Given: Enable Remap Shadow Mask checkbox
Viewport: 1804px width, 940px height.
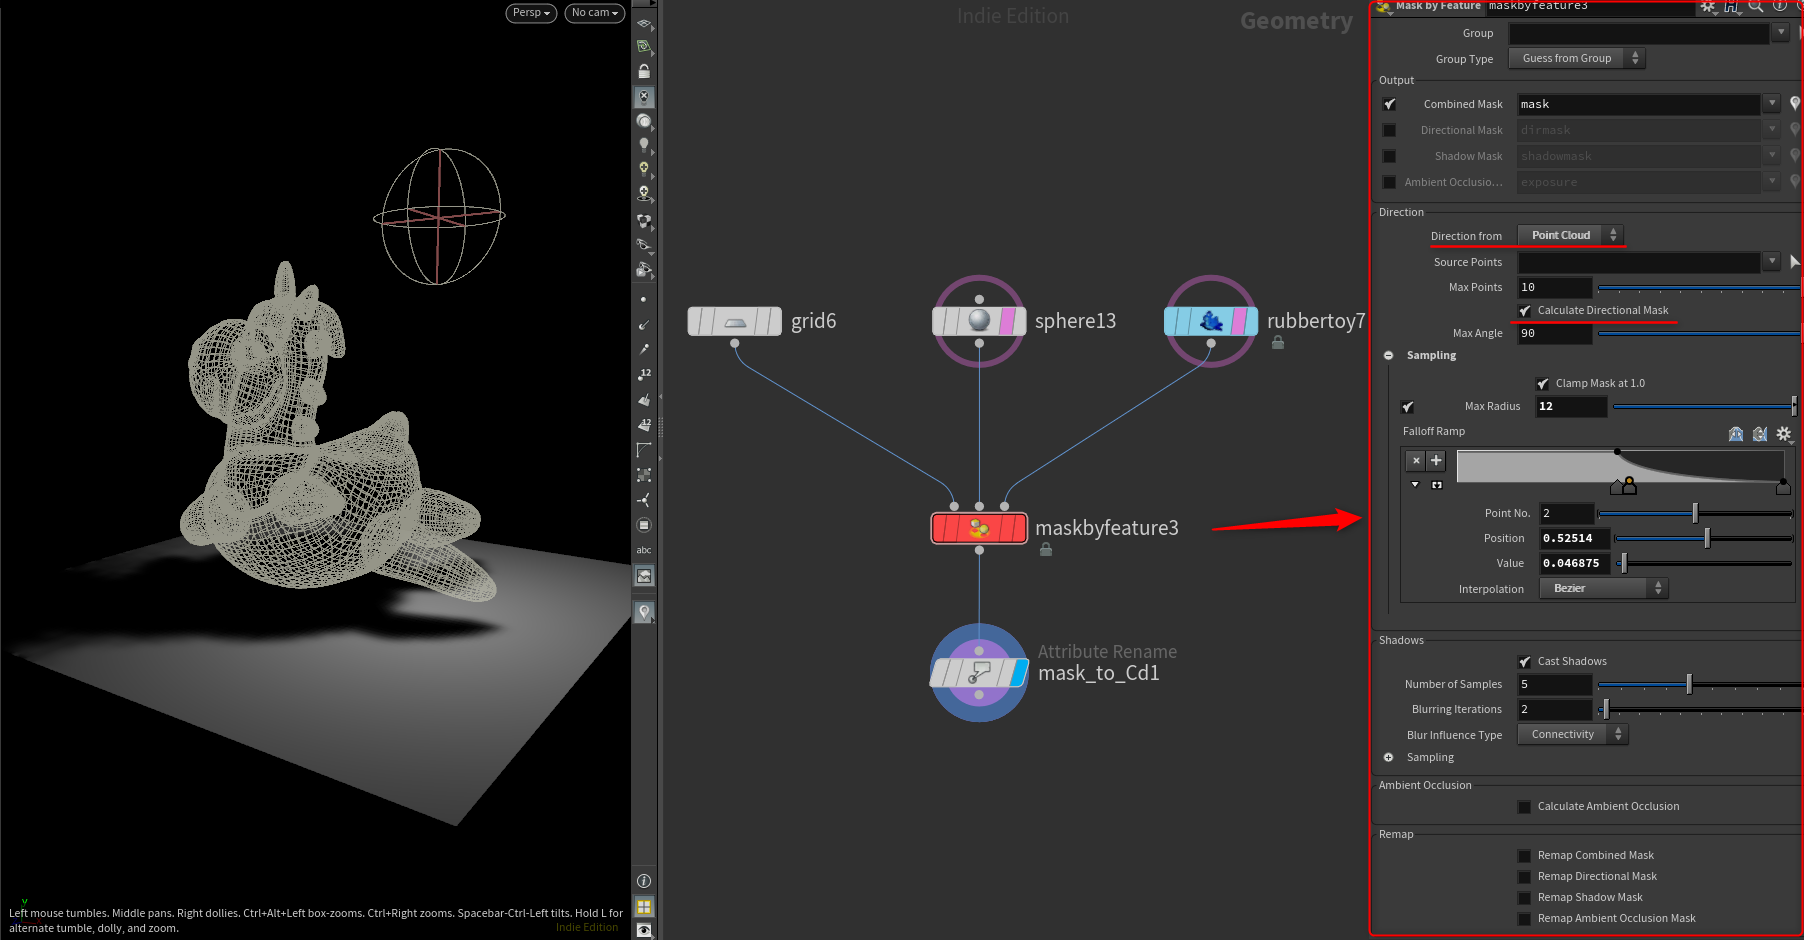Looking at the screenshot, I should [x=1524, y=898].
